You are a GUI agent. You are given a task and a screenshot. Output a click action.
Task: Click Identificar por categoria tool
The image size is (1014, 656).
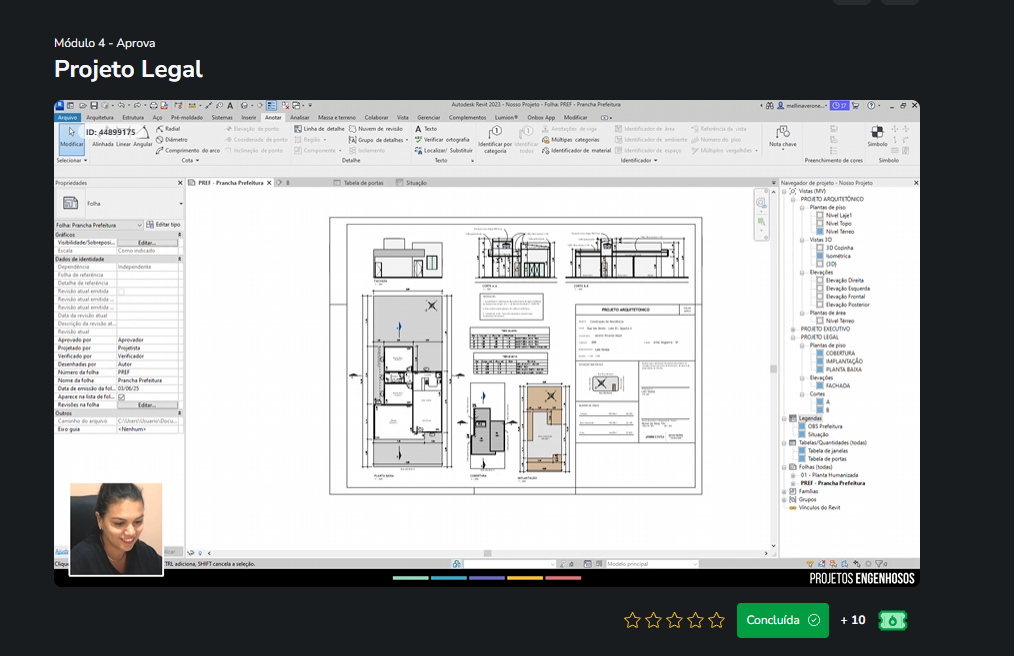[495, 138]
